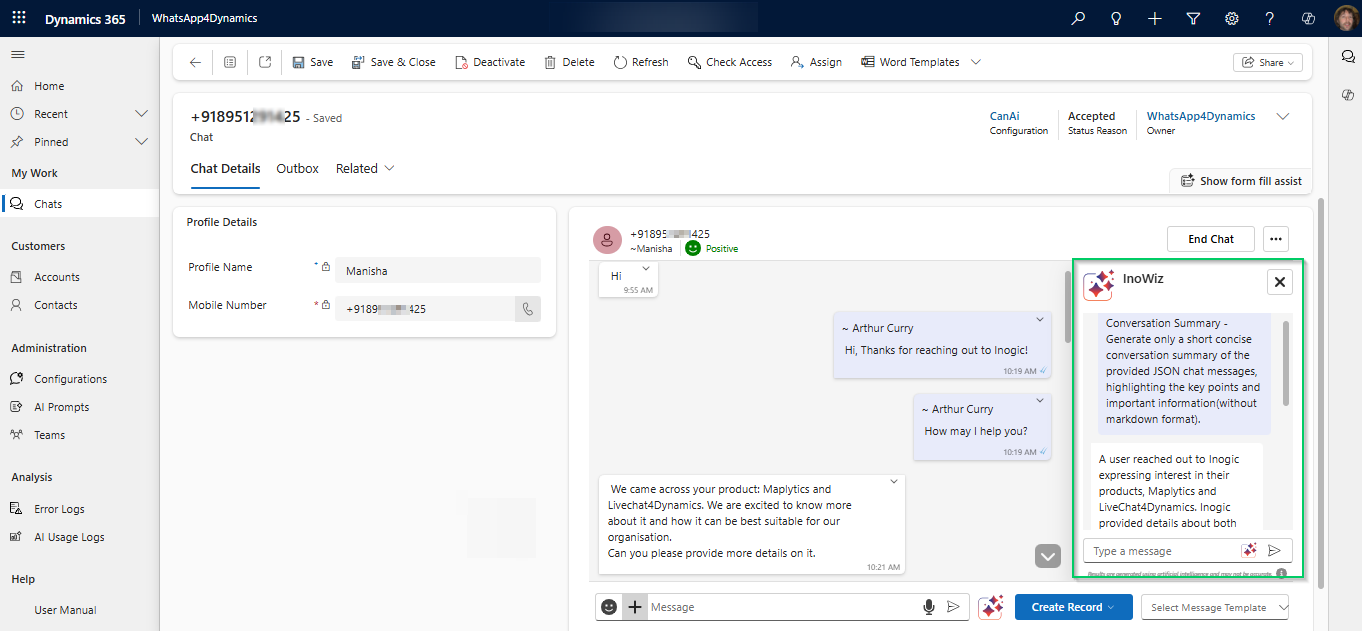Screen dimensions: 1362x631
Task: Switch to the Outbox tab
Action: (297, 169)
